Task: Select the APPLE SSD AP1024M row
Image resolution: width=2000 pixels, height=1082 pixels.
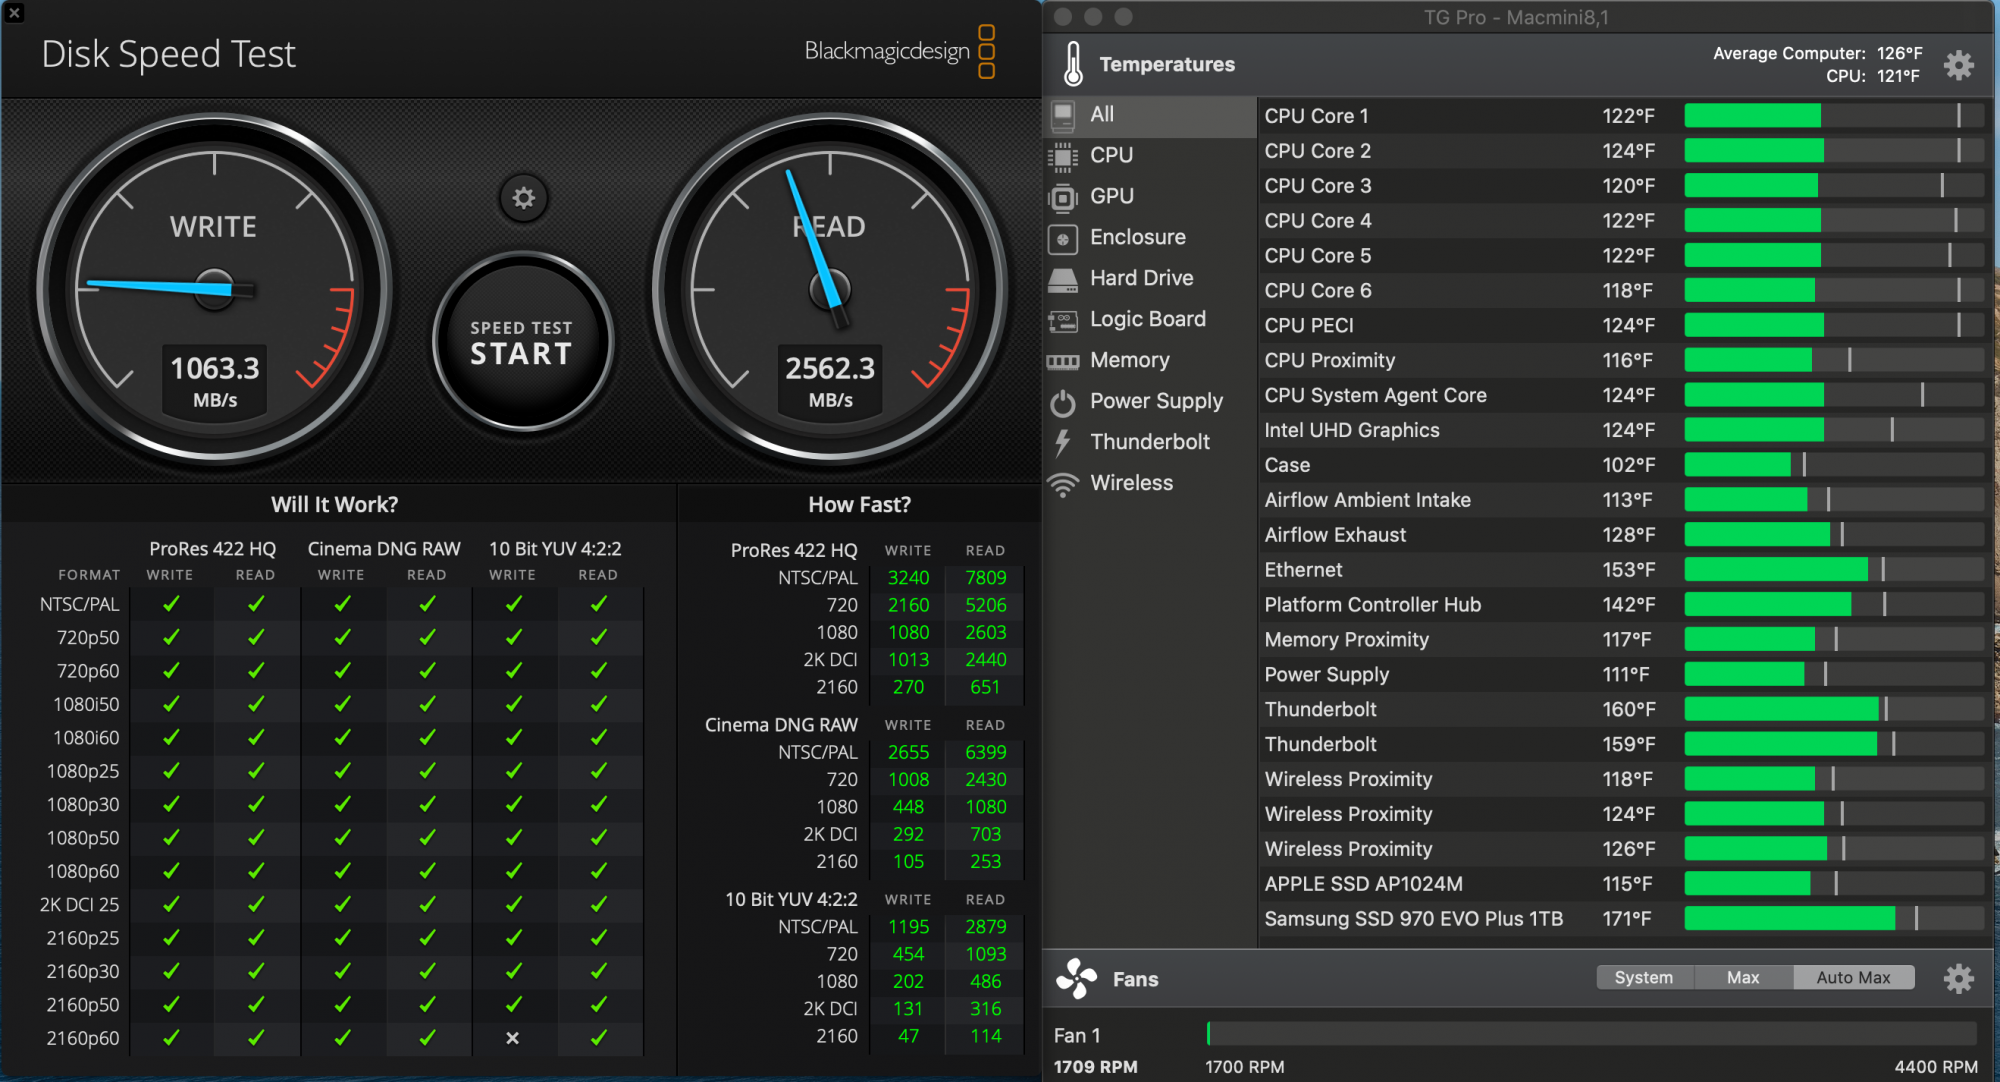Action: (x=1623, y=884)
